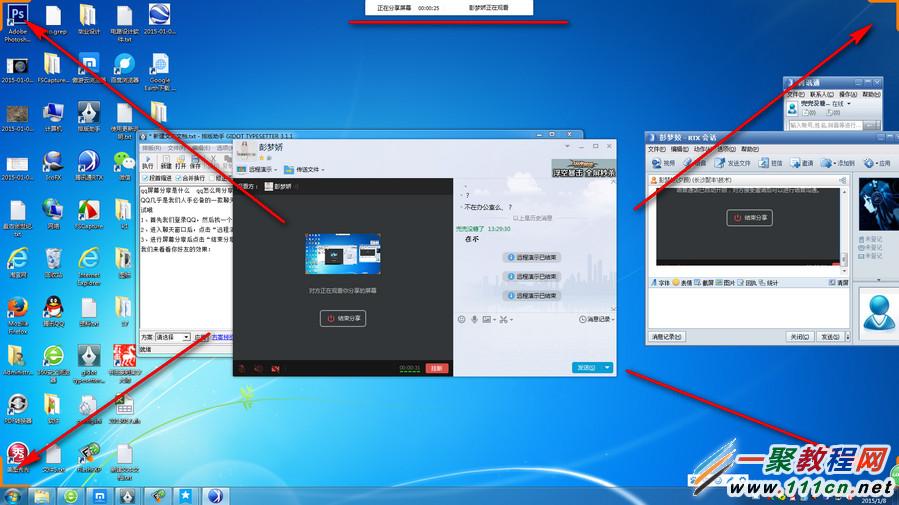Click 结束分享 button in QQ sharing panel

(x=343, y=318)
